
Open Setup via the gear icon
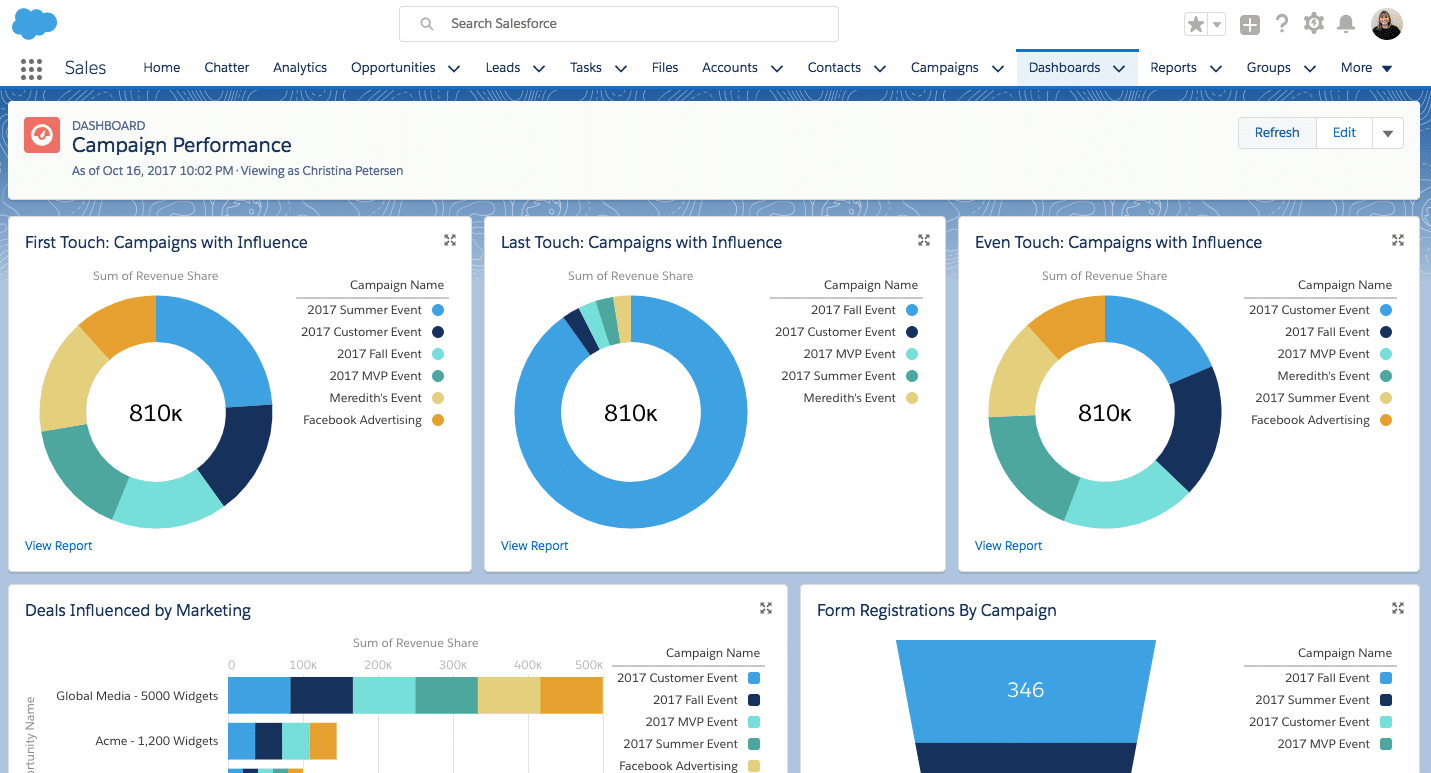click(1313, 23)
